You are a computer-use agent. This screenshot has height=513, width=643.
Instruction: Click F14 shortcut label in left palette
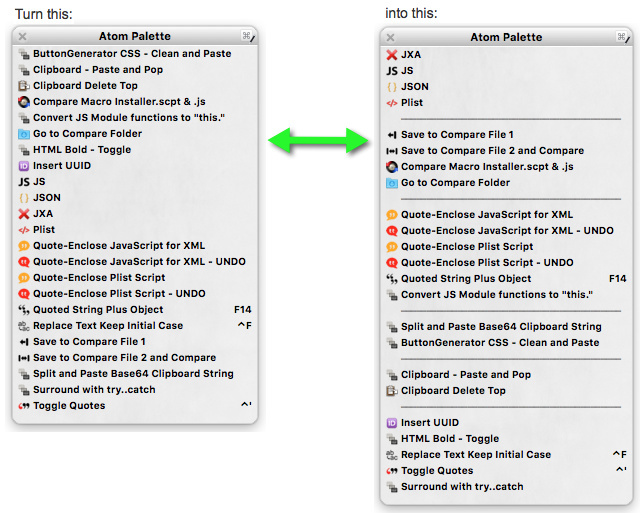pos(243,310)
